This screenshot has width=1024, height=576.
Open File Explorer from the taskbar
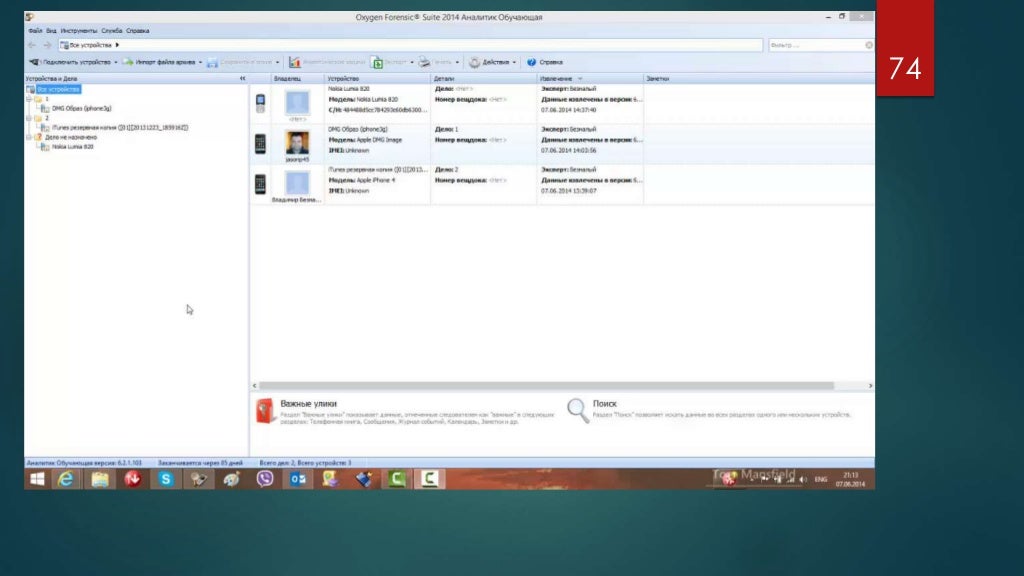click(x=100, y=479)
